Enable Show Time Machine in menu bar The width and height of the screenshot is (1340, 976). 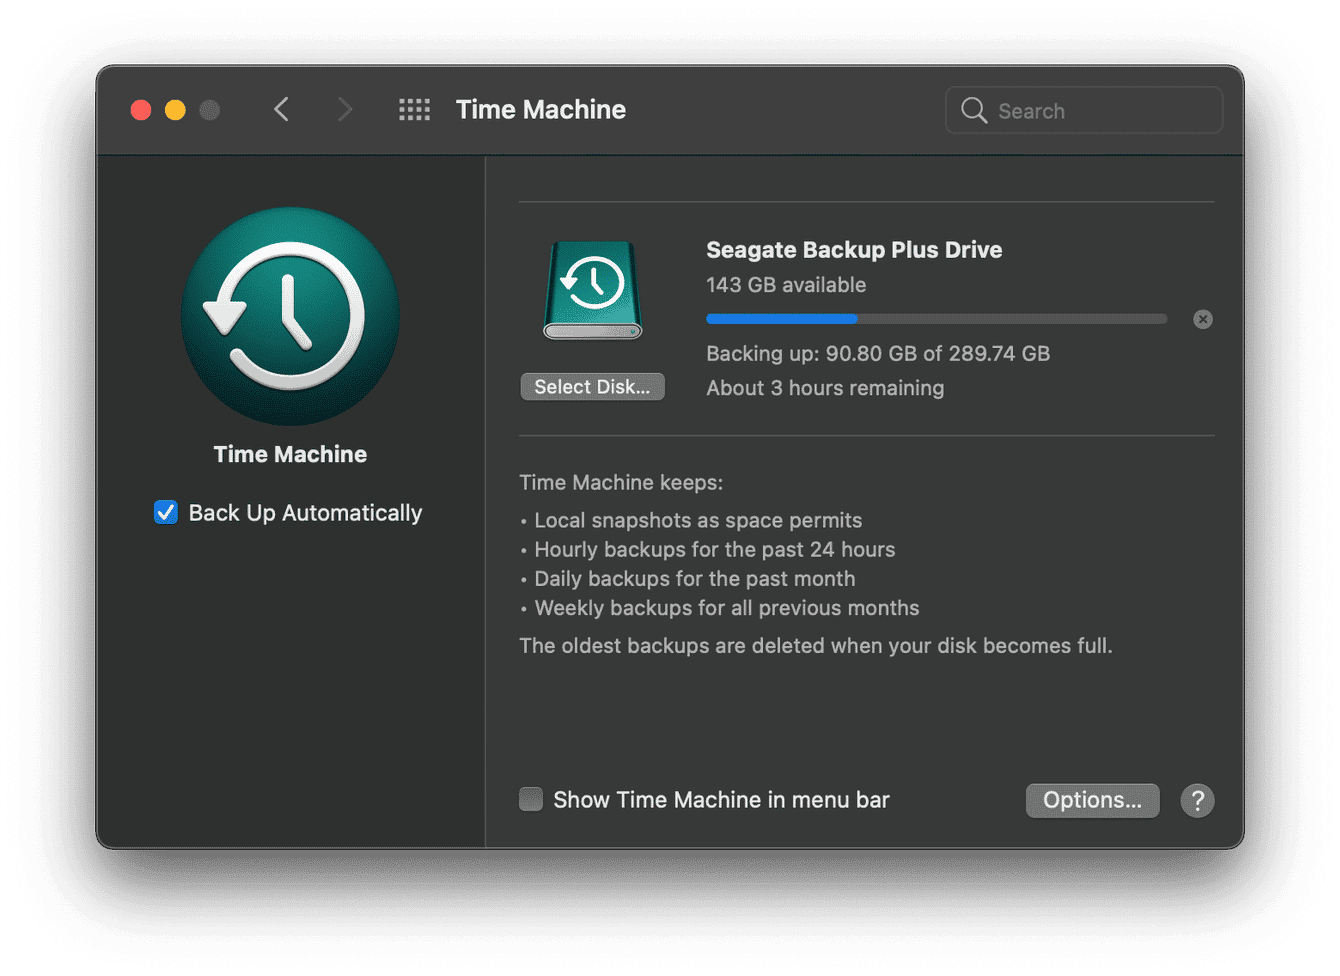coord(530,799)
